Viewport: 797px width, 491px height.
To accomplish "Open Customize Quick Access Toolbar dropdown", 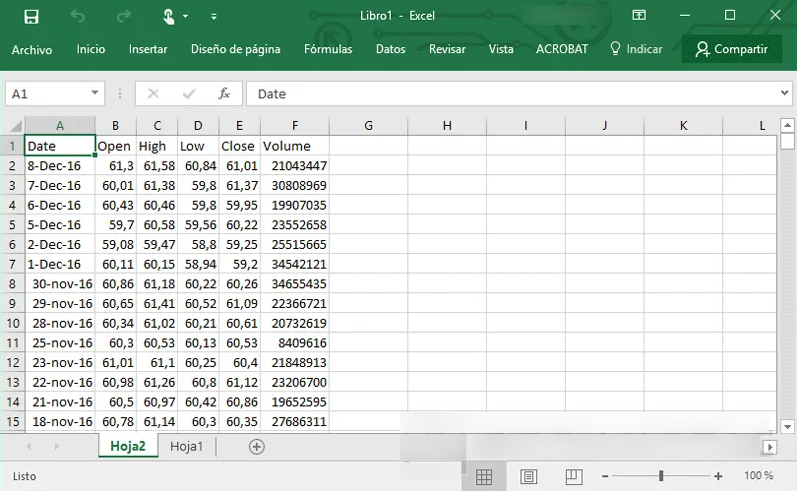I will click(214, 17).
